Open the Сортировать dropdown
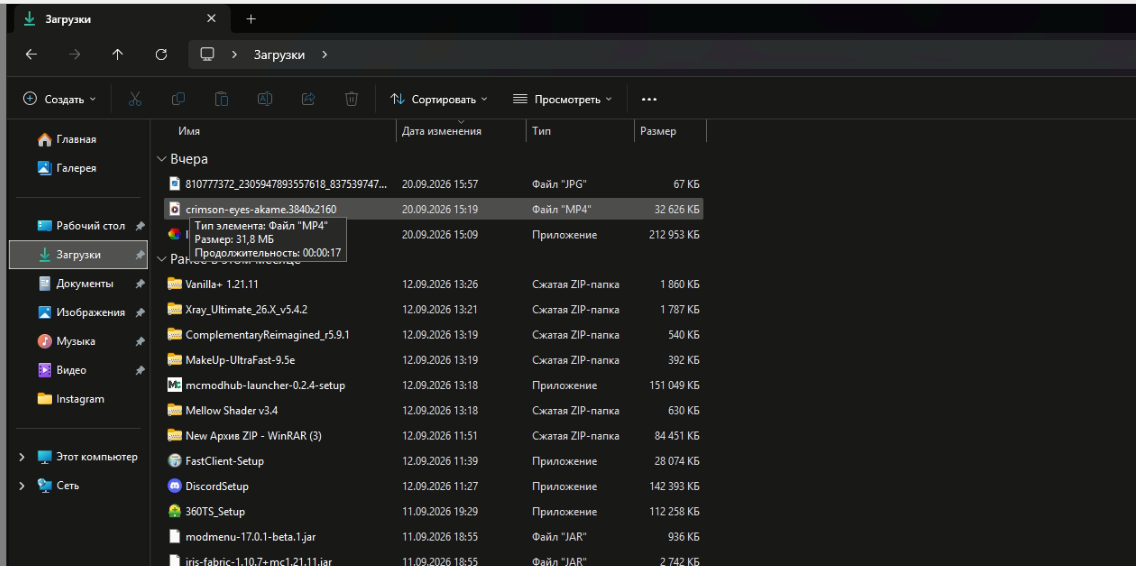The image size is (1136, 566). click(x=439, y=99)
